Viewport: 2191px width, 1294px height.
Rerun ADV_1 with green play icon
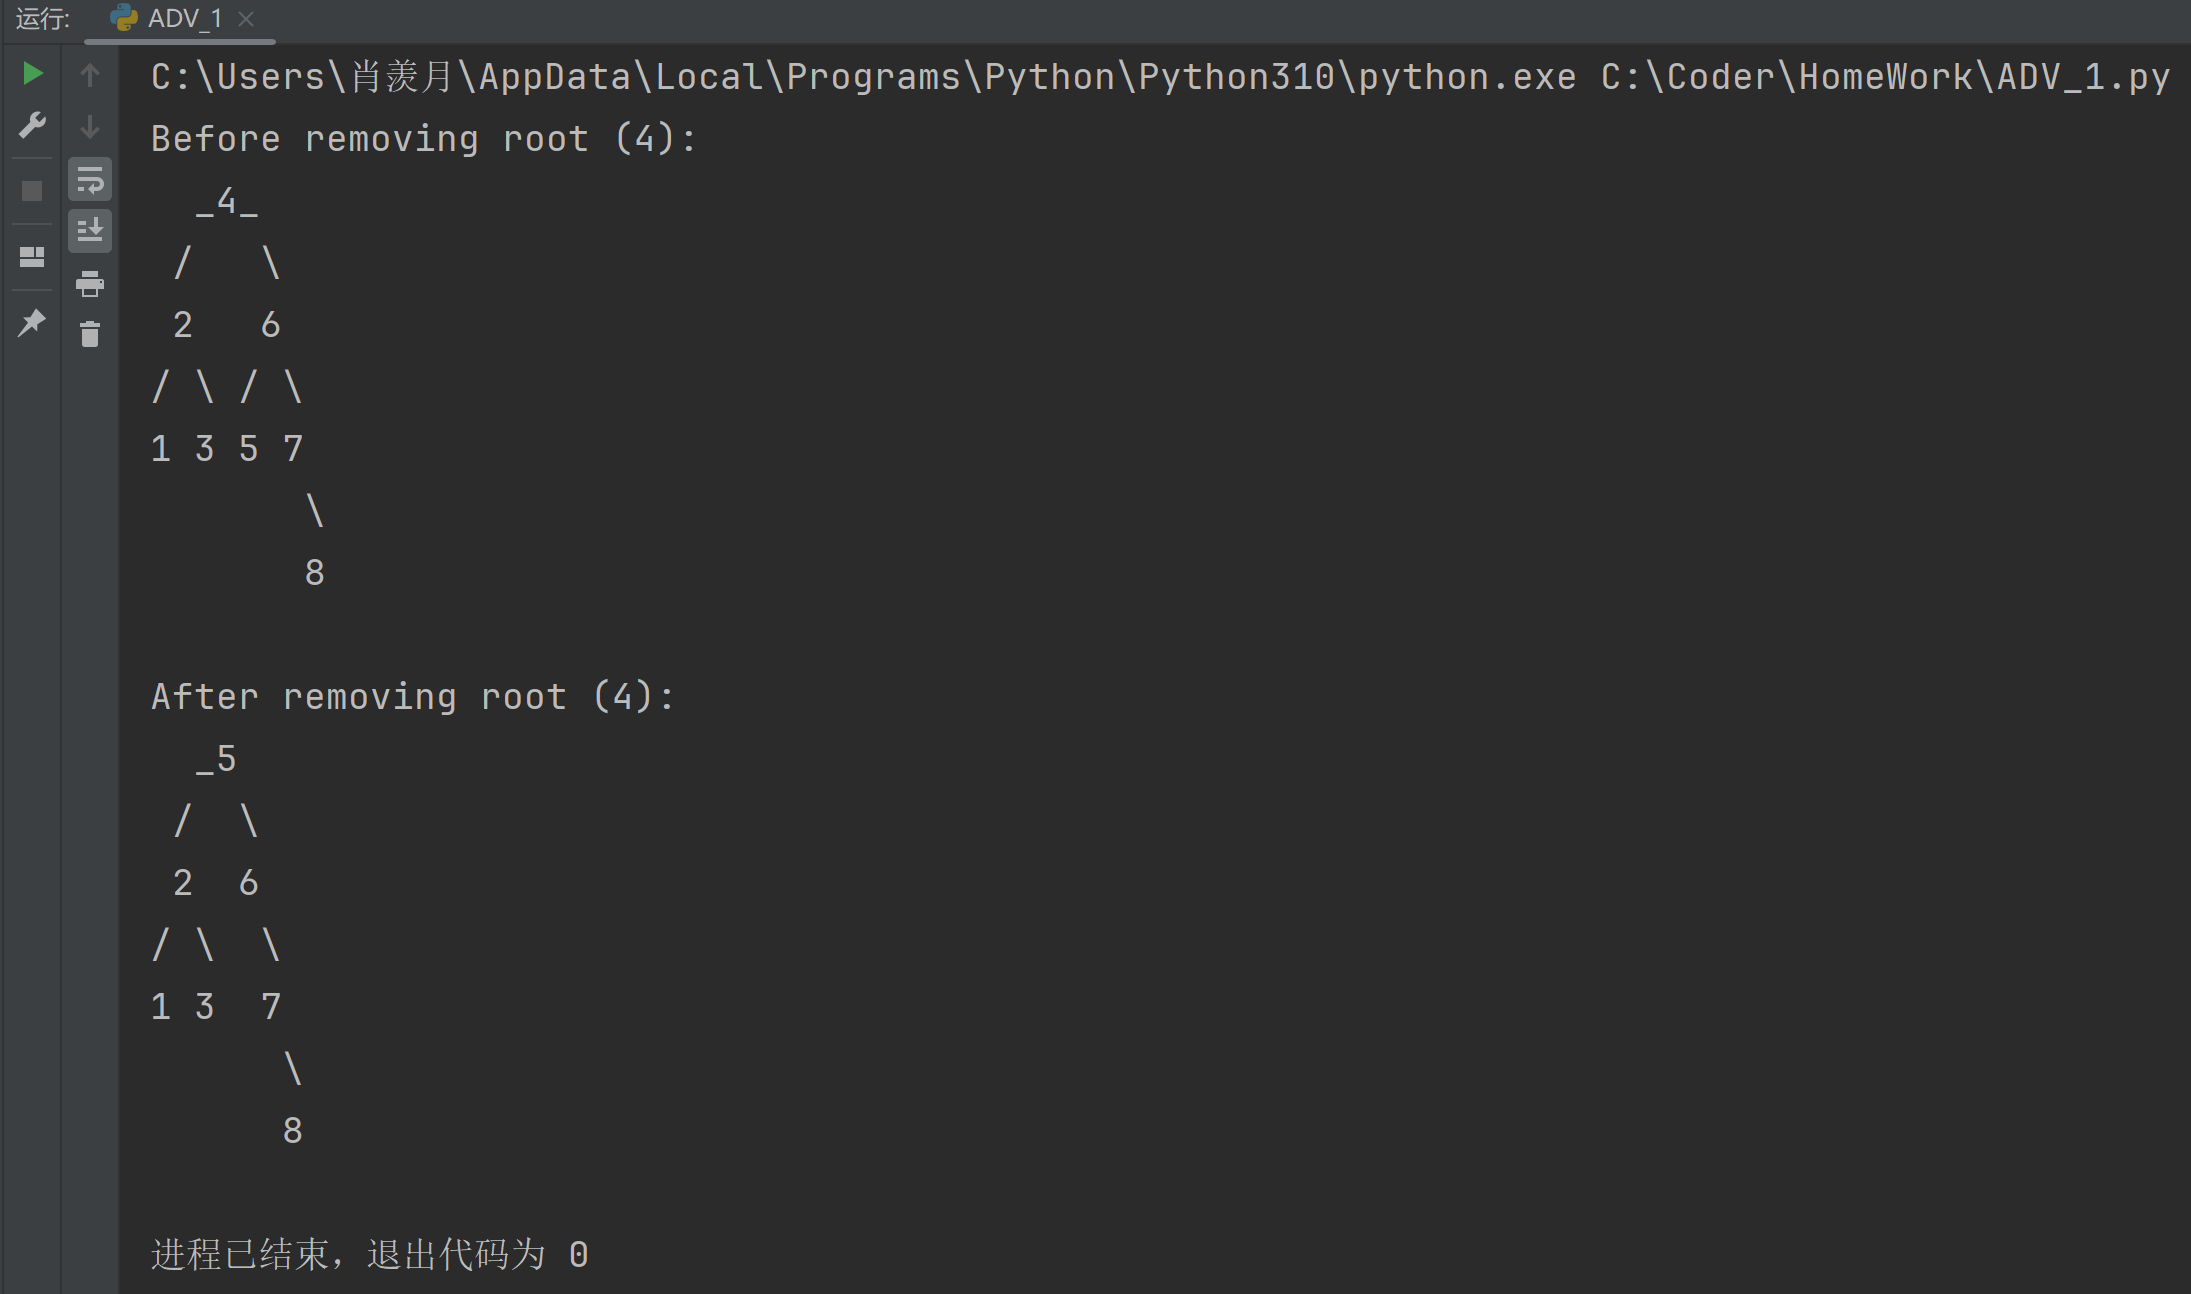pyautogui.click(x=32, y=74)
